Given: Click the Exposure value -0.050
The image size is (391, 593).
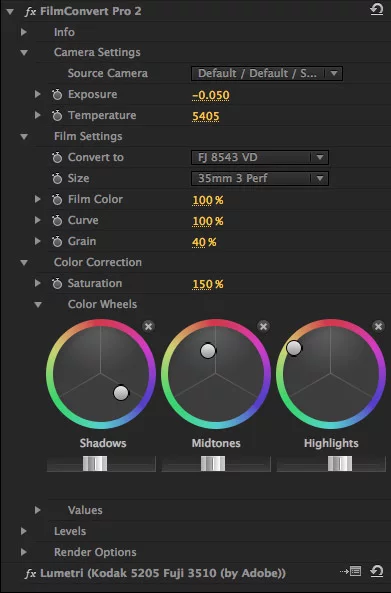Looking at the screenshot, I should 211,95.
